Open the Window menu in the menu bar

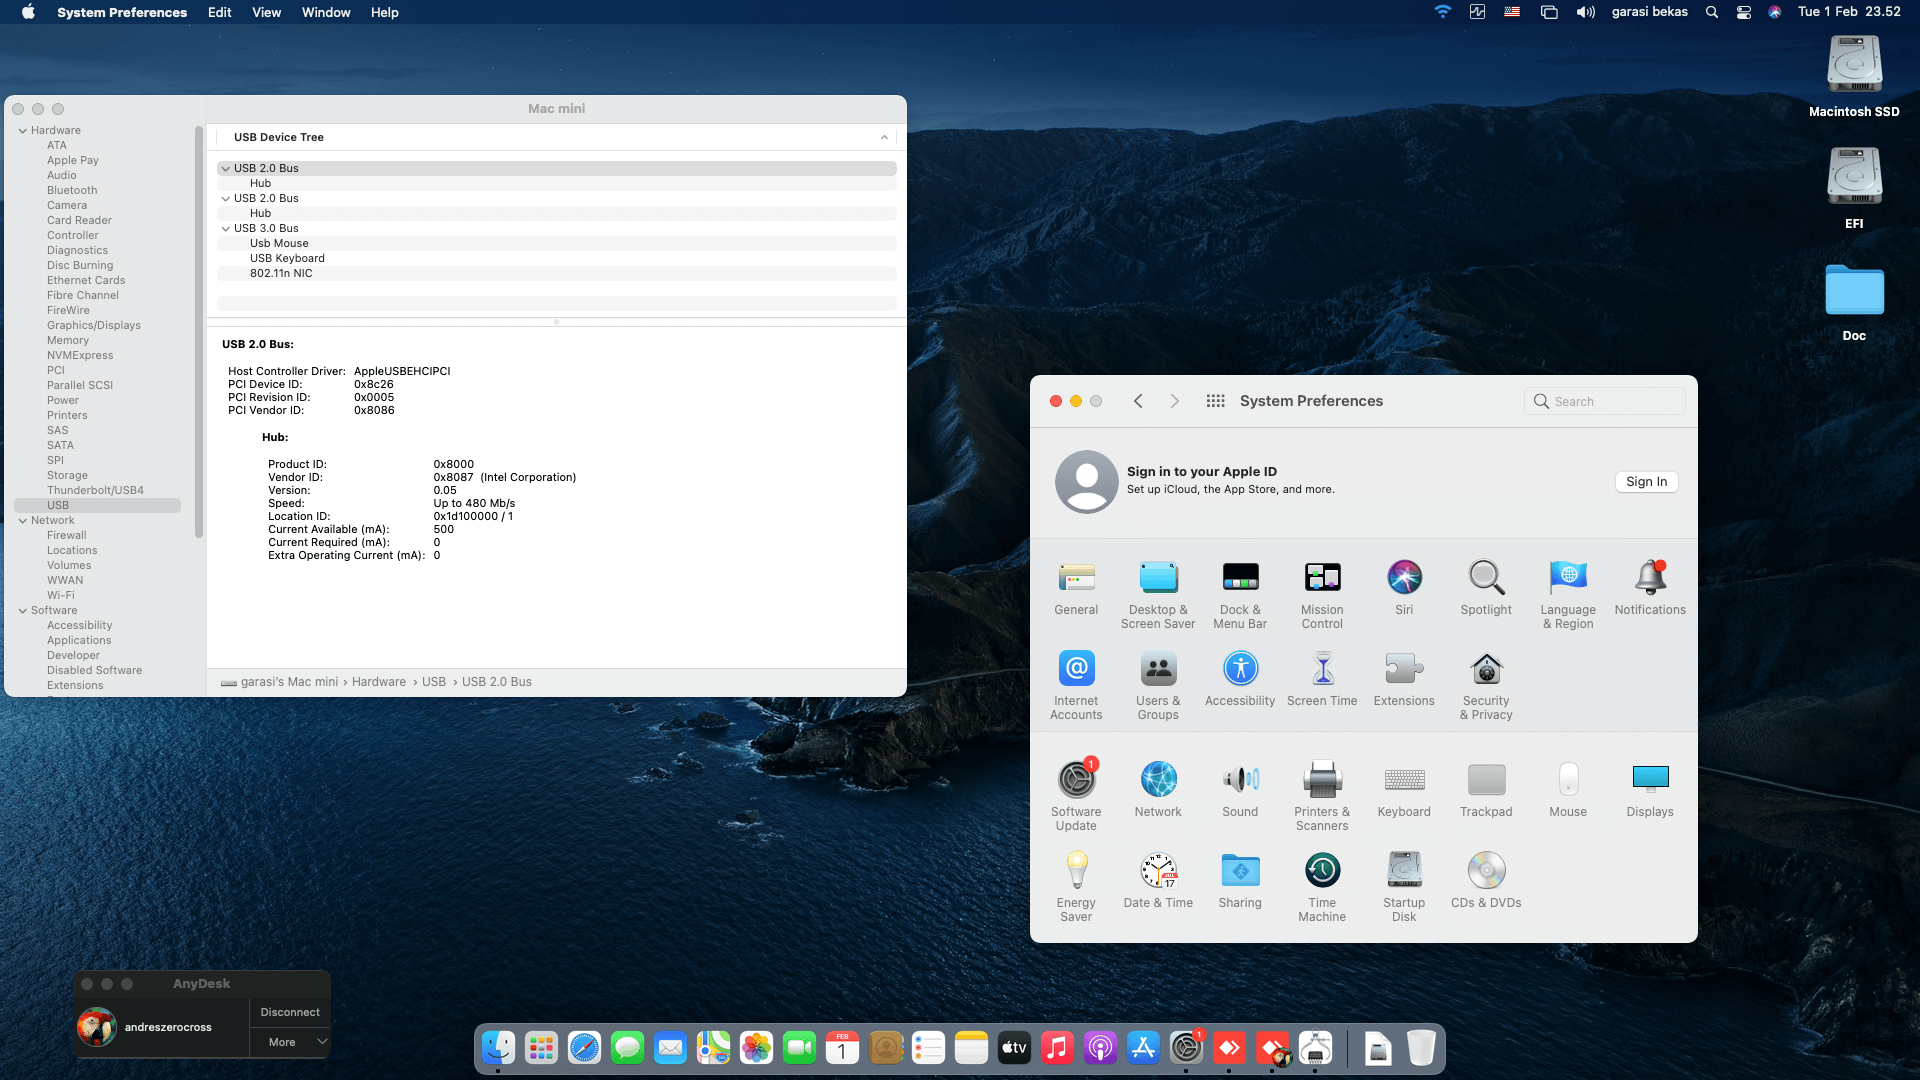pos(325,12)
